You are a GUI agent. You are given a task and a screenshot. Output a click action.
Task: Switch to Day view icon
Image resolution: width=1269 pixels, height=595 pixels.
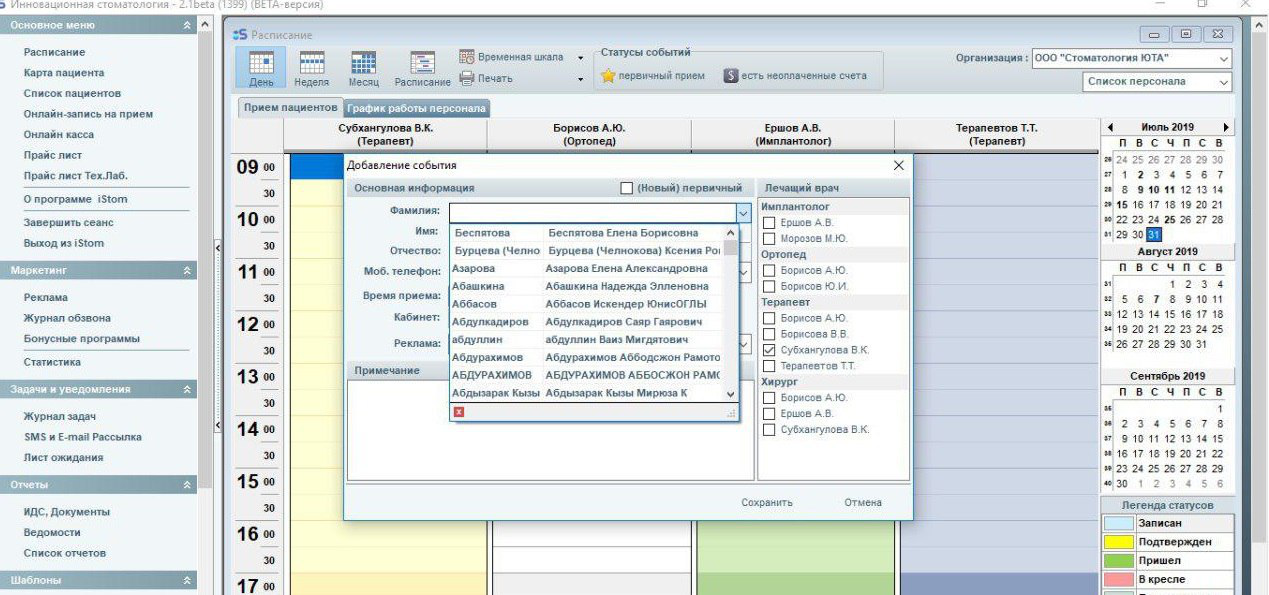pyautogui.click(x=260, y=67)
